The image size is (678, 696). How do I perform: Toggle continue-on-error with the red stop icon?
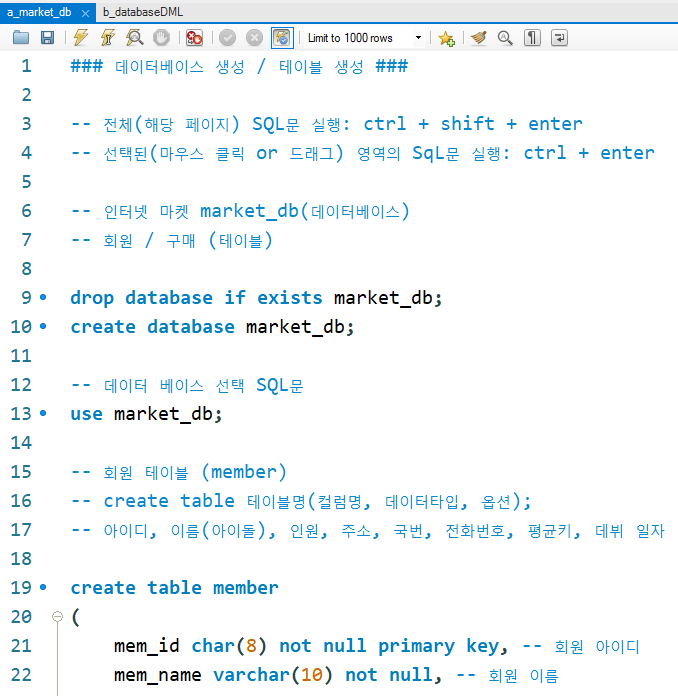[194, 38]
